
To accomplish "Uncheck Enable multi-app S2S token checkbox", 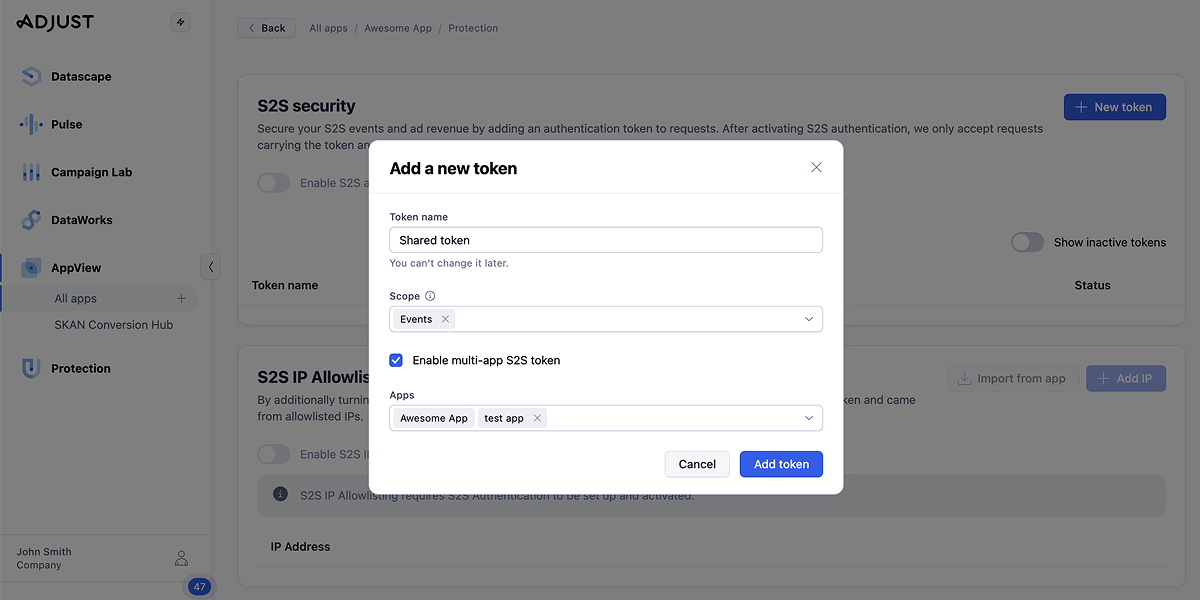I will 396,360.
